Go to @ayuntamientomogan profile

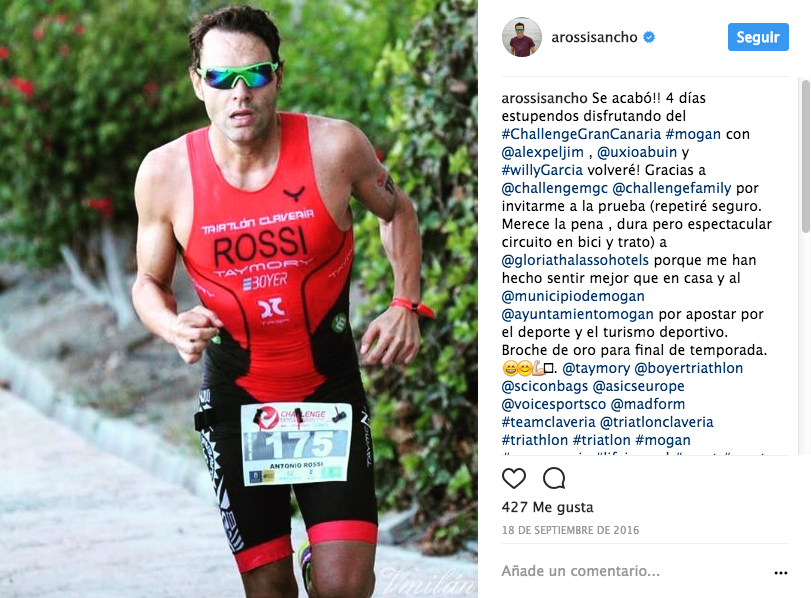pos(578,314)
